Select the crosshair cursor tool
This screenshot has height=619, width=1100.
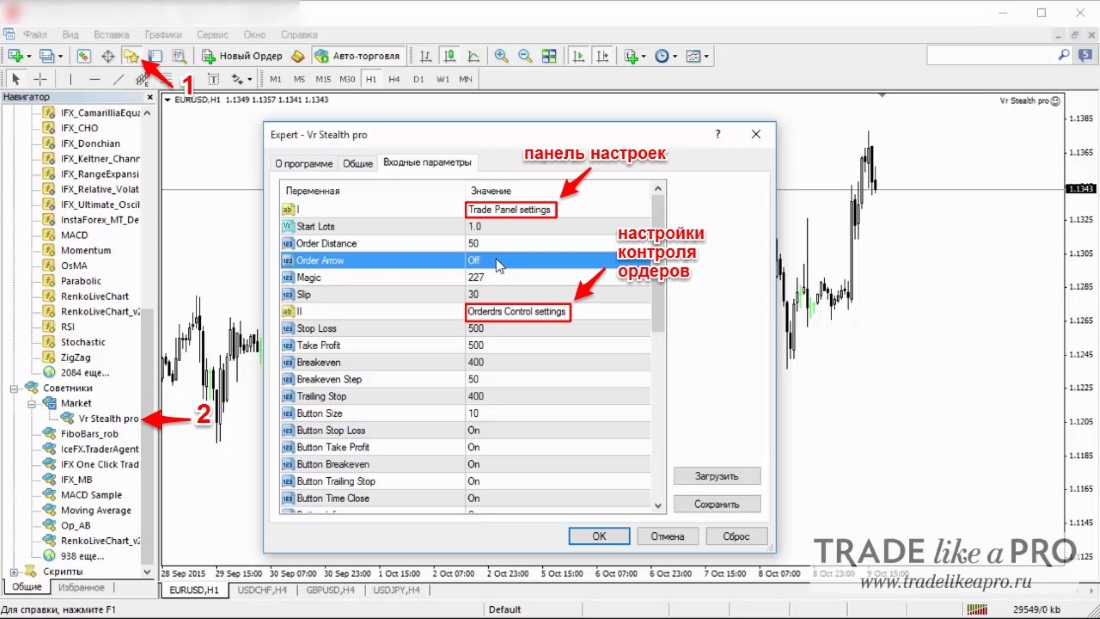tap(40, 79)
